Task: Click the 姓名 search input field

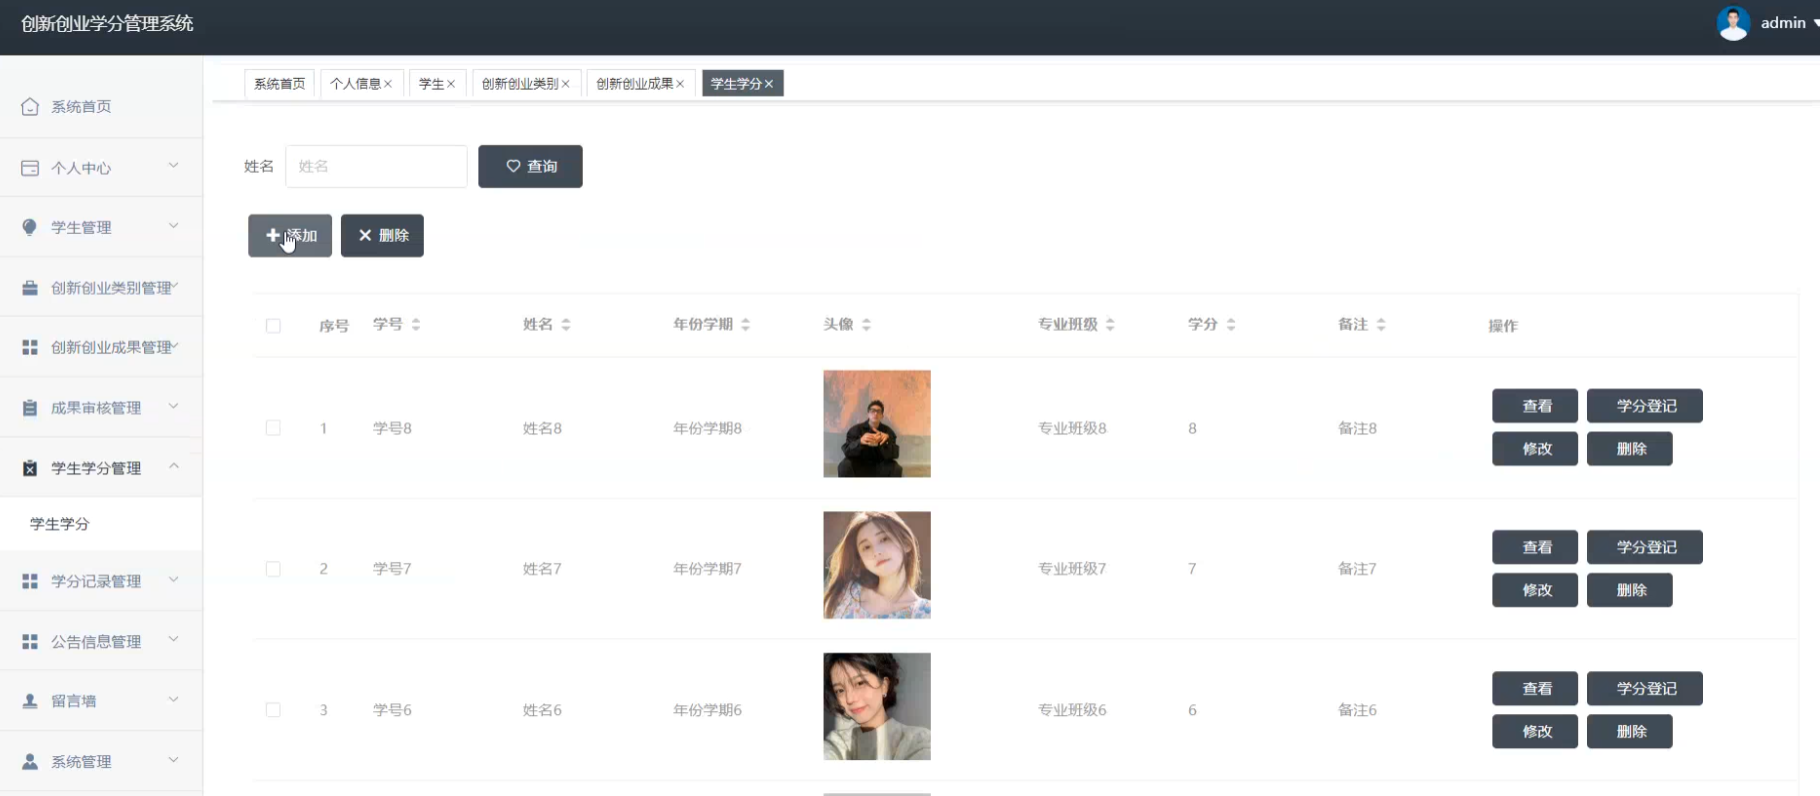Action: point(376,166)
